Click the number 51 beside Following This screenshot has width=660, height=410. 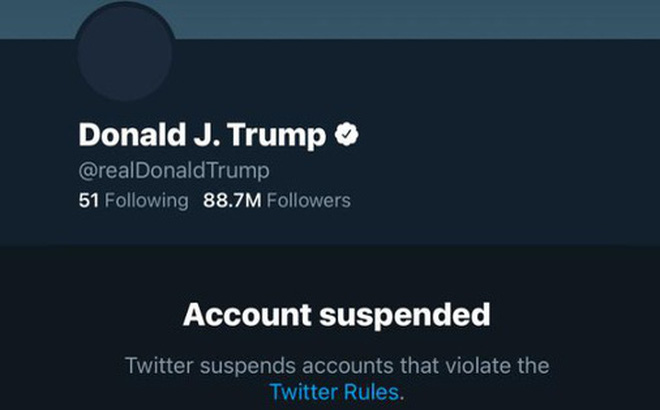(88, 200)
